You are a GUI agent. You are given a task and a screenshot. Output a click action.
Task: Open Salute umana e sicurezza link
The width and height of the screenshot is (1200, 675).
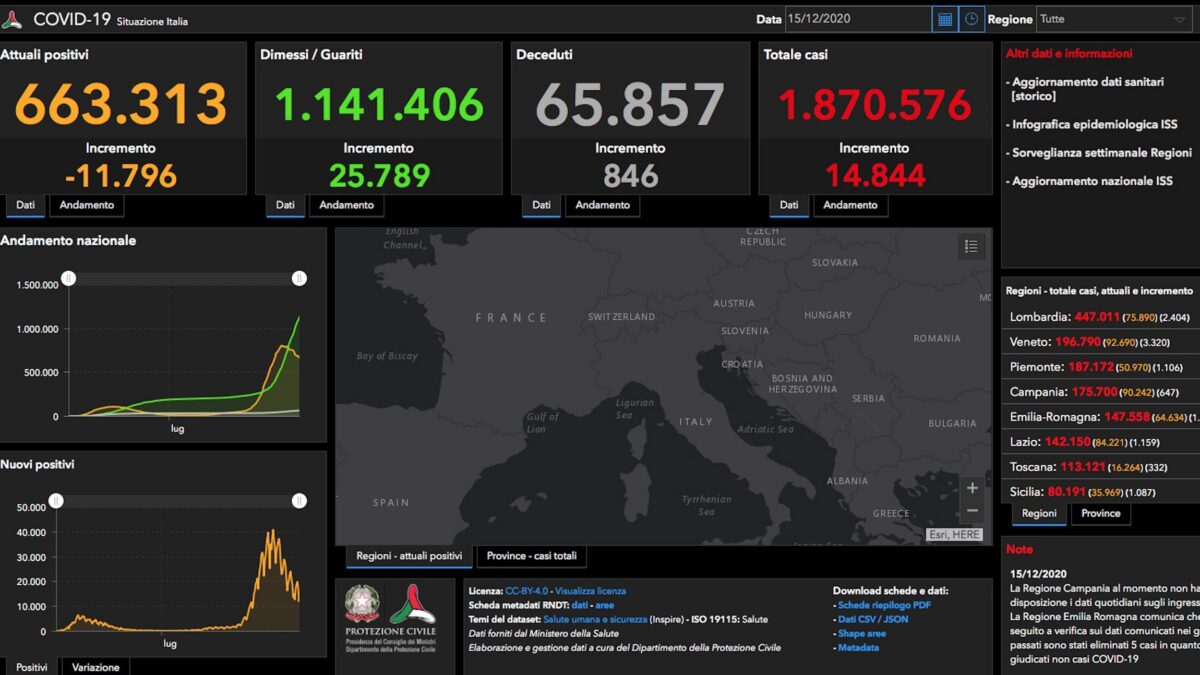click(595, 619)
